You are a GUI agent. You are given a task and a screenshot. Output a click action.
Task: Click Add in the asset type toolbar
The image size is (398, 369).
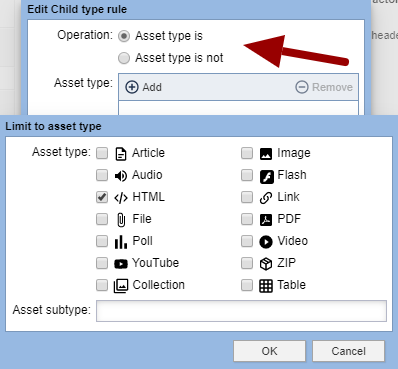pyautogui.click(x=144, y=87)
